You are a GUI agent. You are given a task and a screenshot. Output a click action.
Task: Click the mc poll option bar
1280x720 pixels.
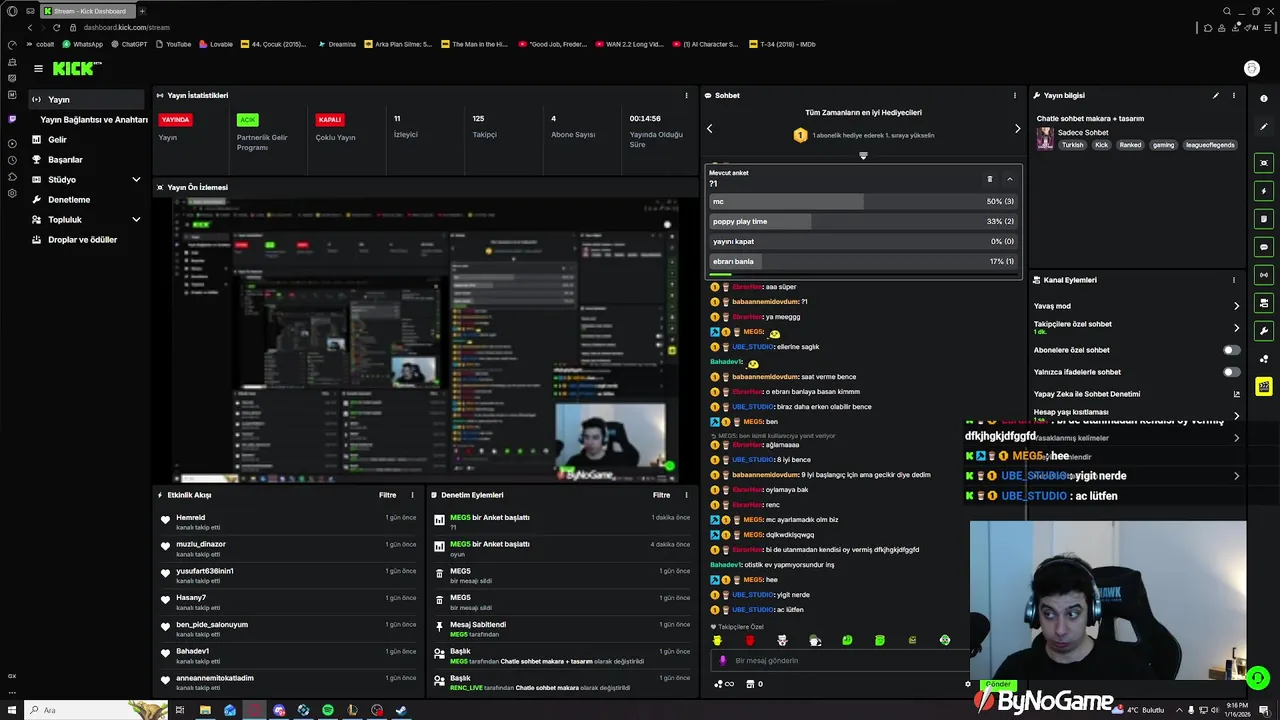pyautogui.click(x=863, y=201)
